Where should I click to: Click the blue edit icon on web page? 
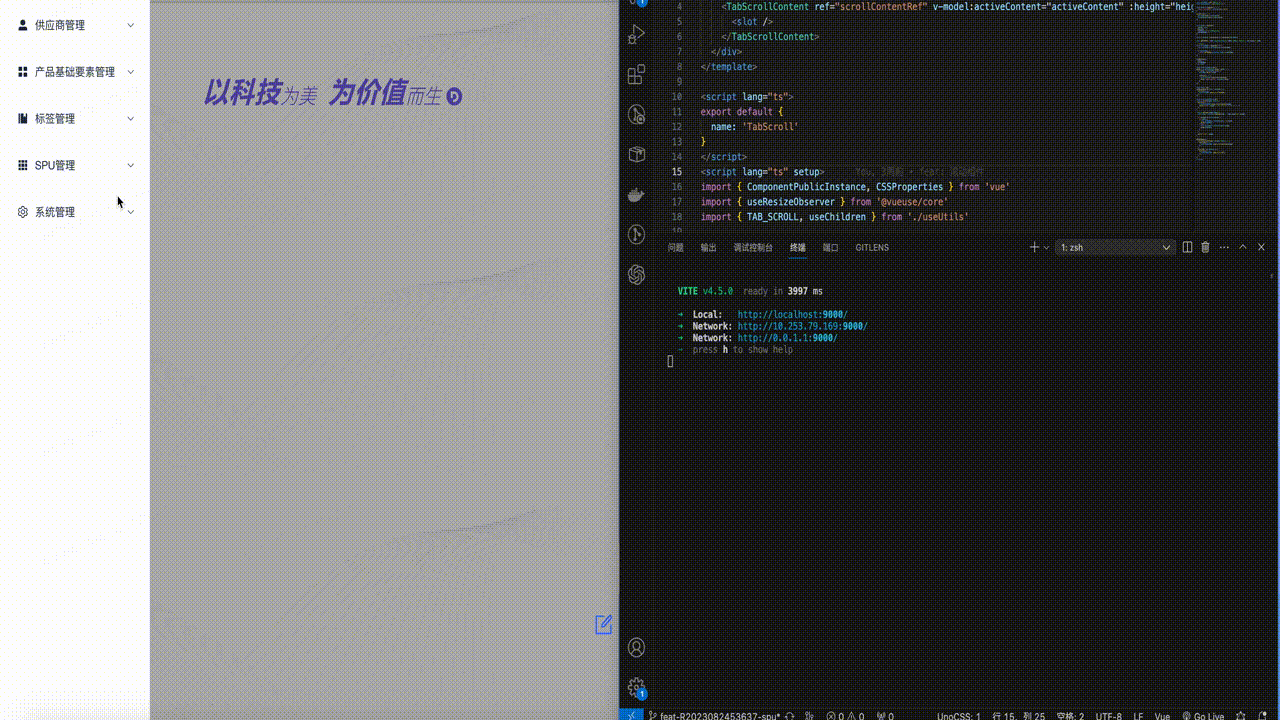point(603,625)
